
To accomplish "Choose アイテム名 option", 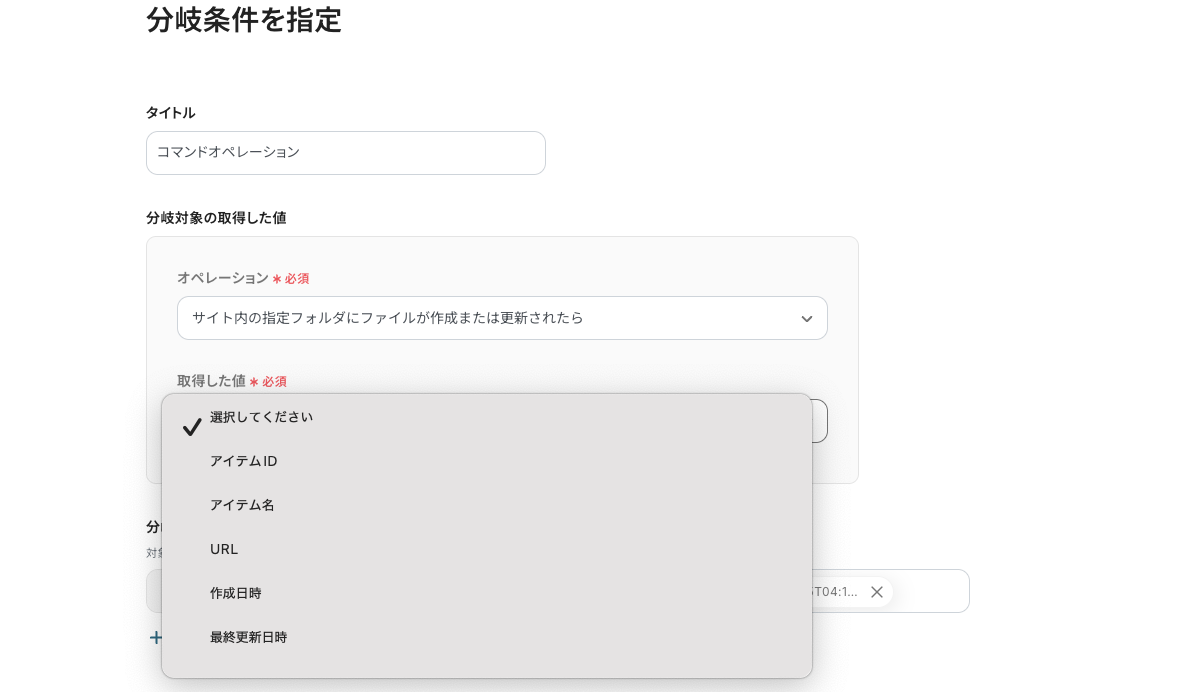I will pos(242,505).
